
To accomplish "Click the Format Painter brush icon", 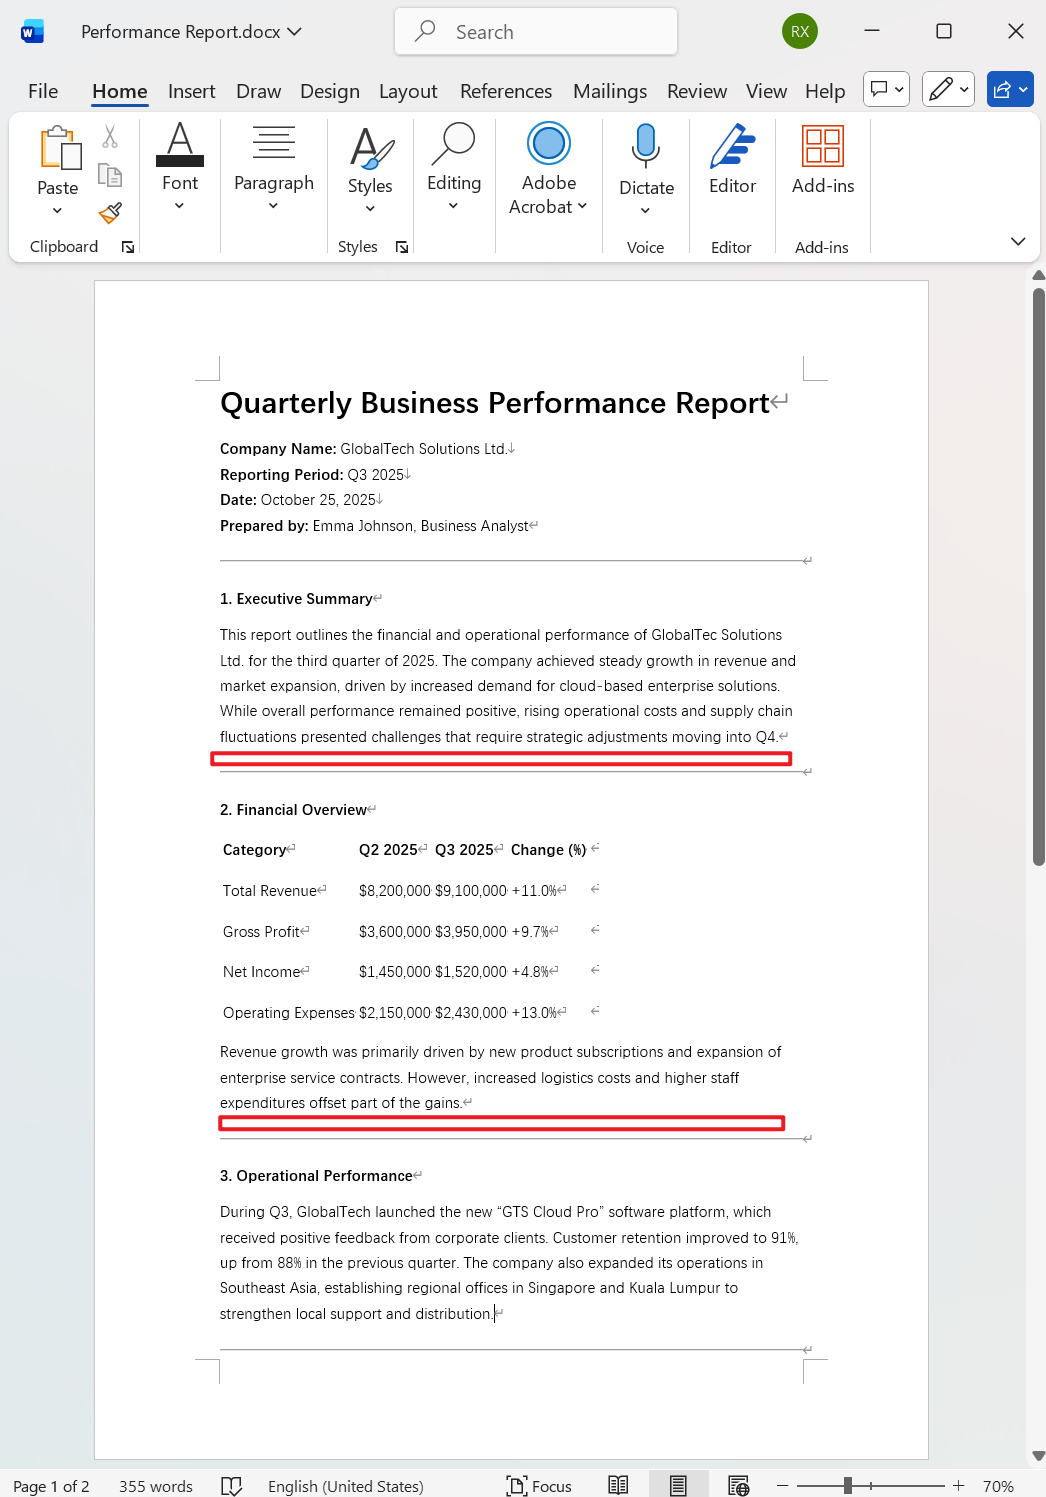I will coord(110,212).
